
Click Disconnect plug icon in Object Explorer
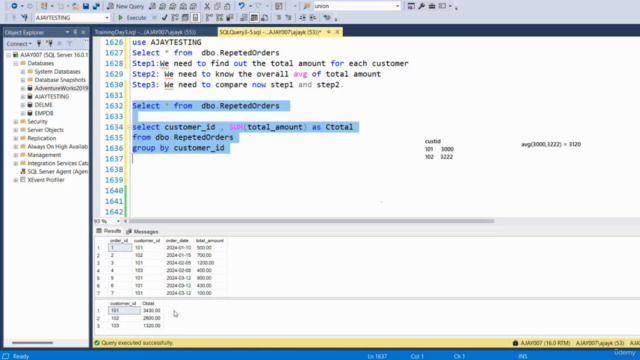tap(49, 43)
